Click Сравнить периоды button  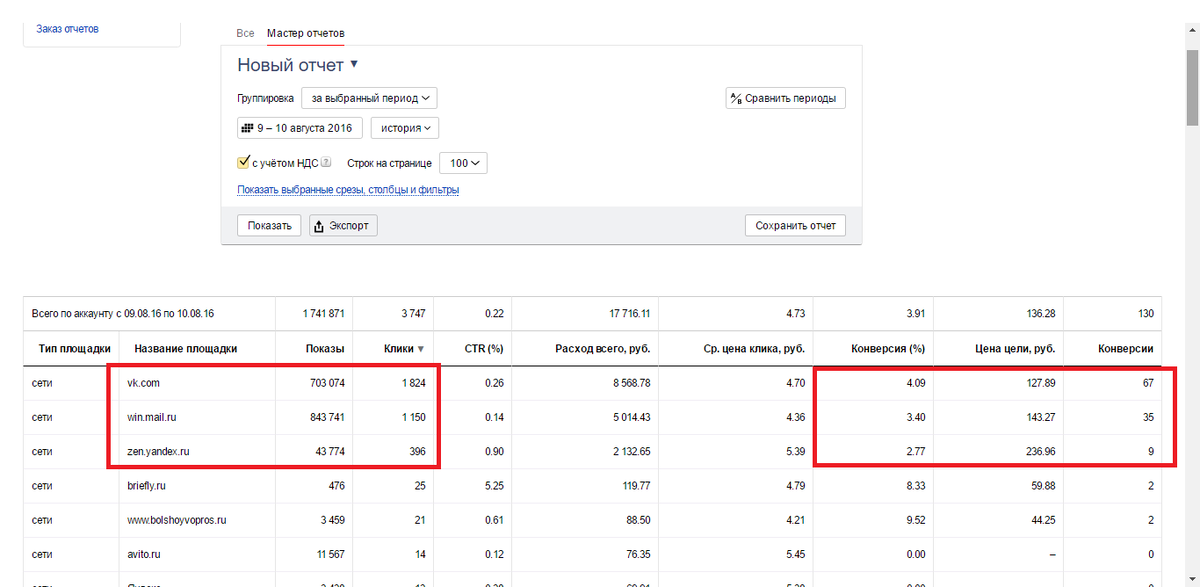[x=785, y=98]
